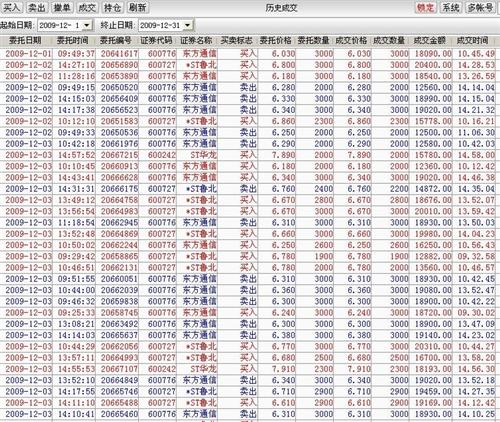Click the 买入 button
Image resolution: width=500 pixels, height=422 pixels.
tap(11, 7)
